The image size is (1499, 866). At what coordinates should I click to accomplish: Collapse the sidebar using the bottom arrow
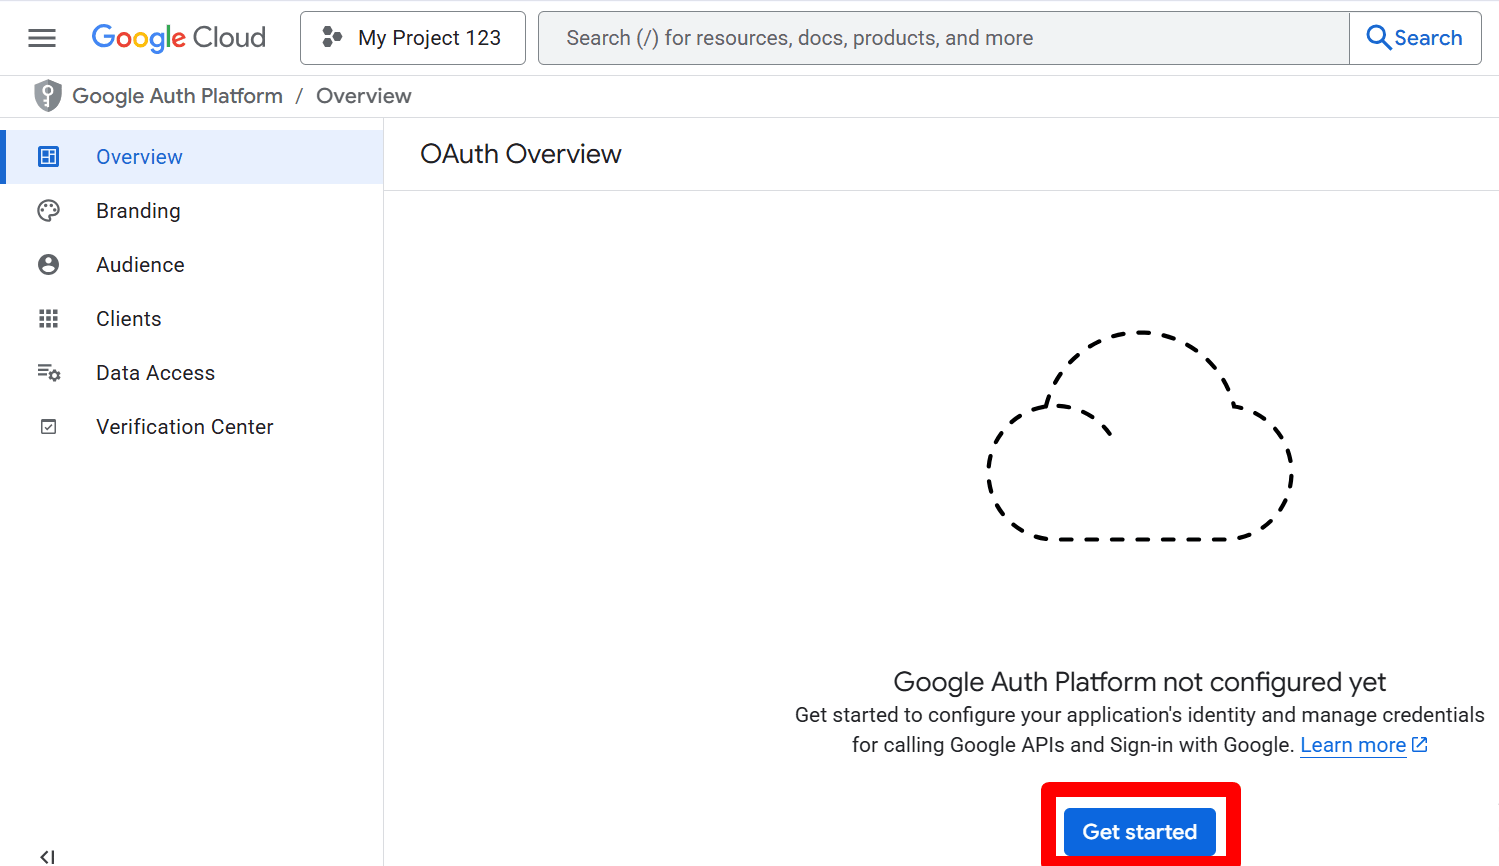tap(47, 856)
